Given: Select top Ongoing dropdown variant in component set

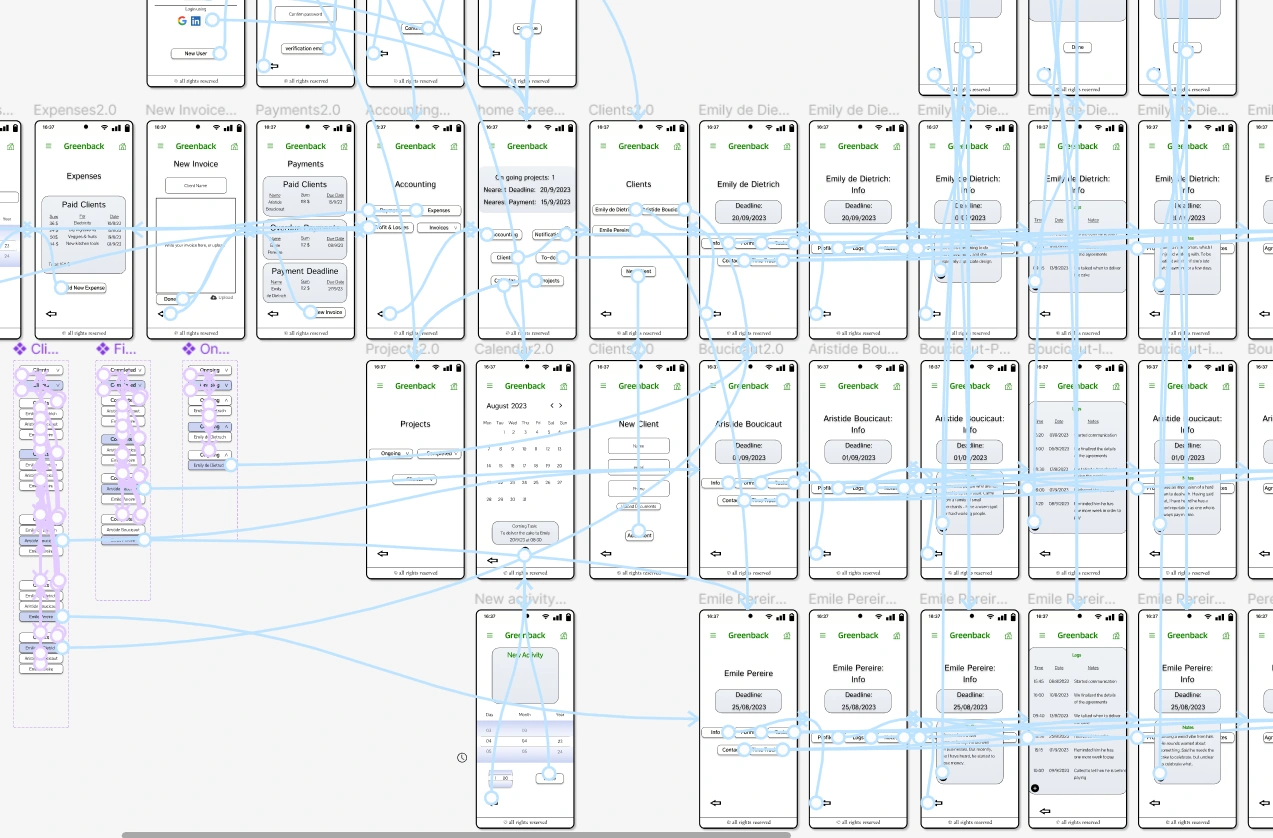Looking at the screenshot, I should tap(210, 370).
